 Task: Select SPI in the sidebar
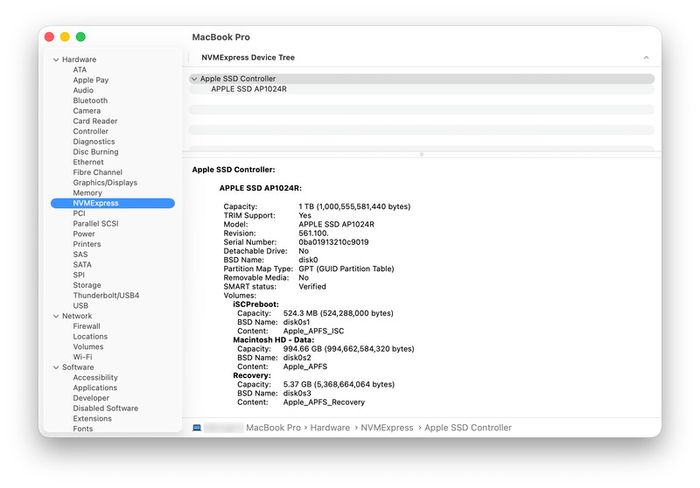coord(79,275)
